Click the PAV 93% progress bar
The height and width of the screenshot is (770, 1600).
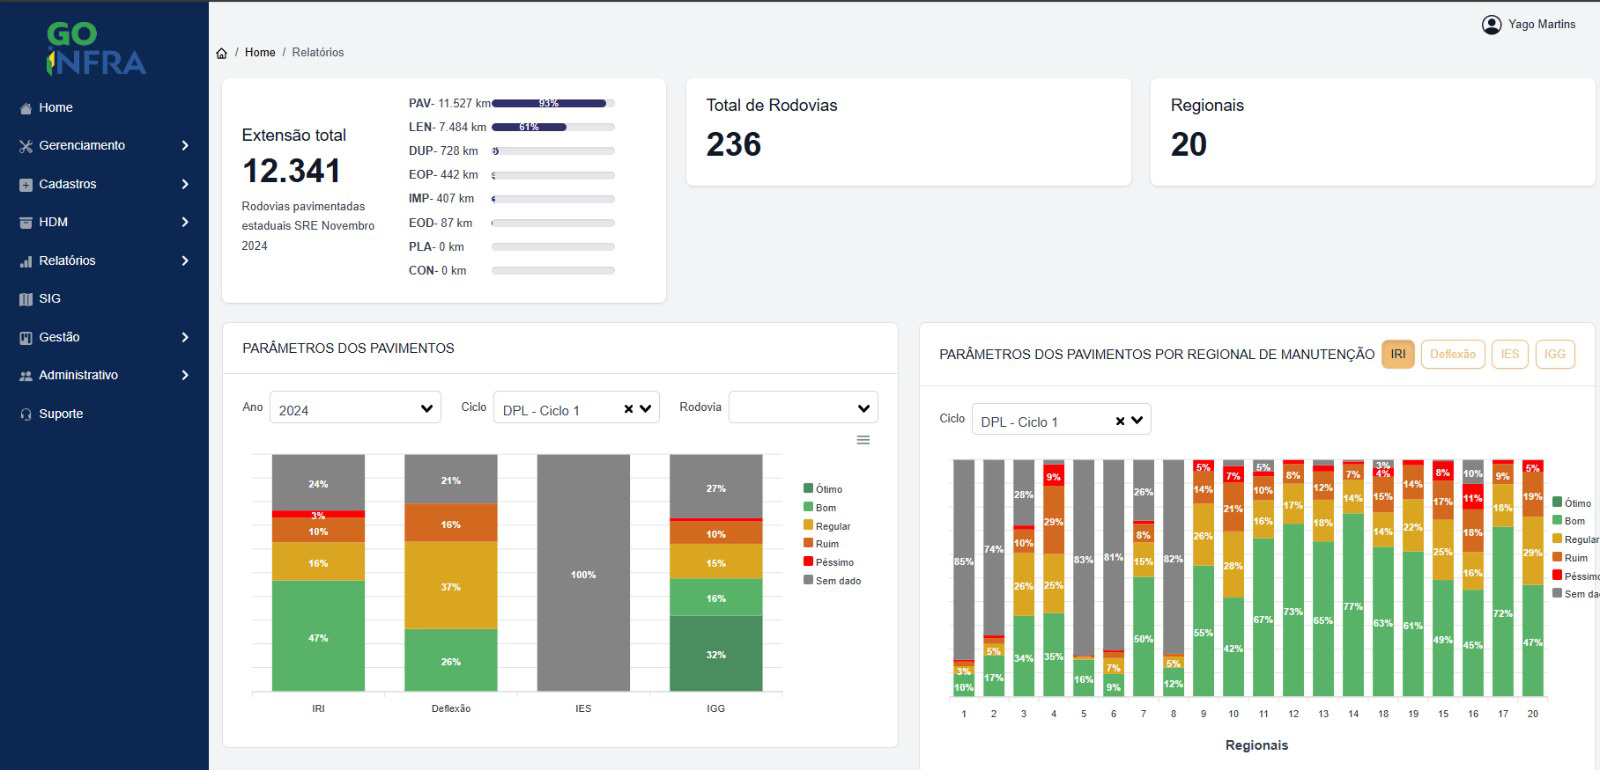click(552, 103)
